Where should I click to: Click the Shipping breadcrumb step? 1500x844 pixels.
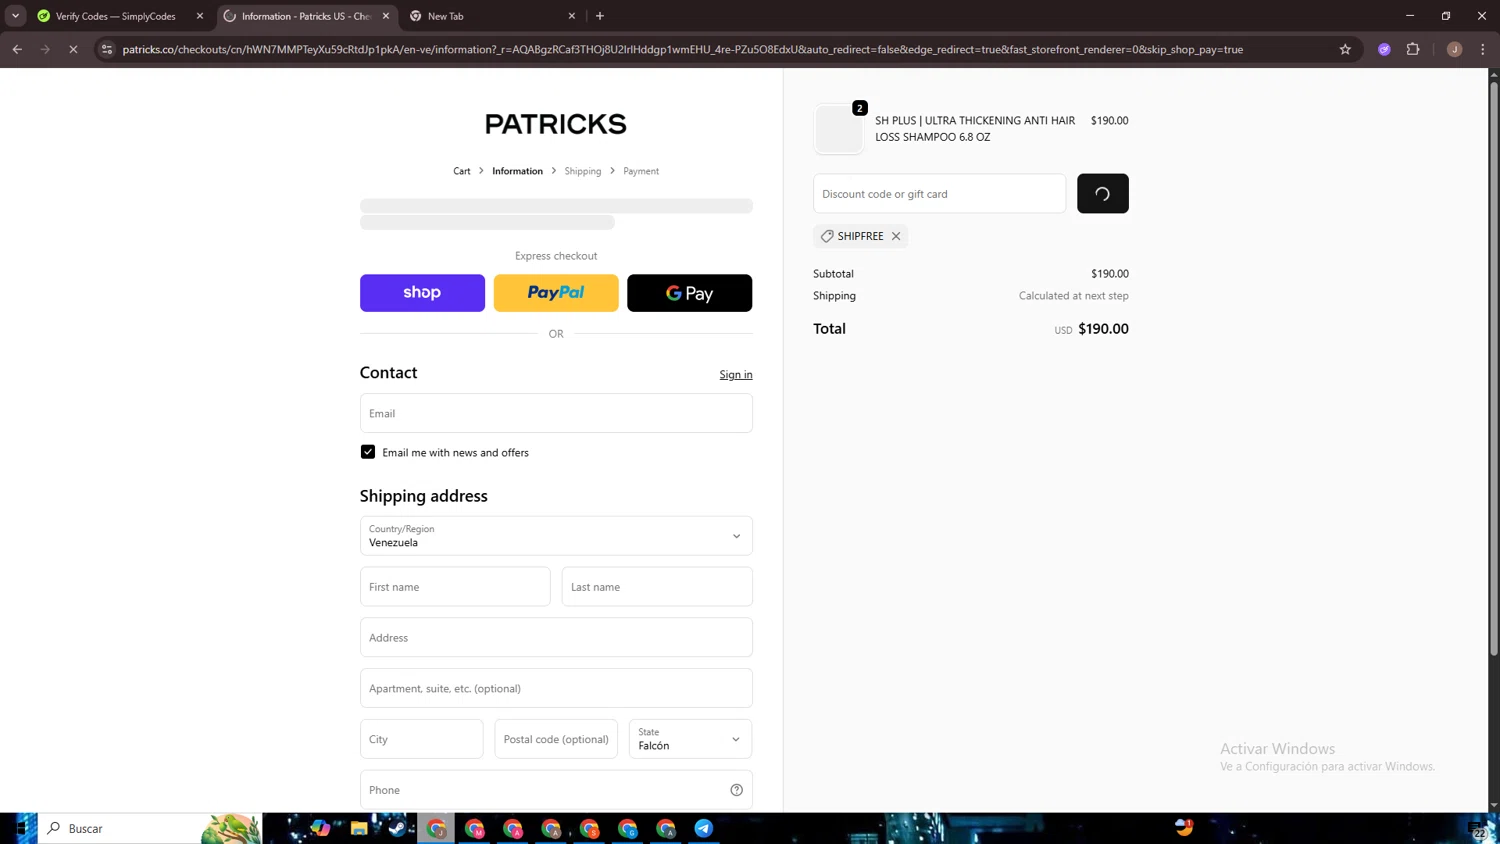[583, 171]
